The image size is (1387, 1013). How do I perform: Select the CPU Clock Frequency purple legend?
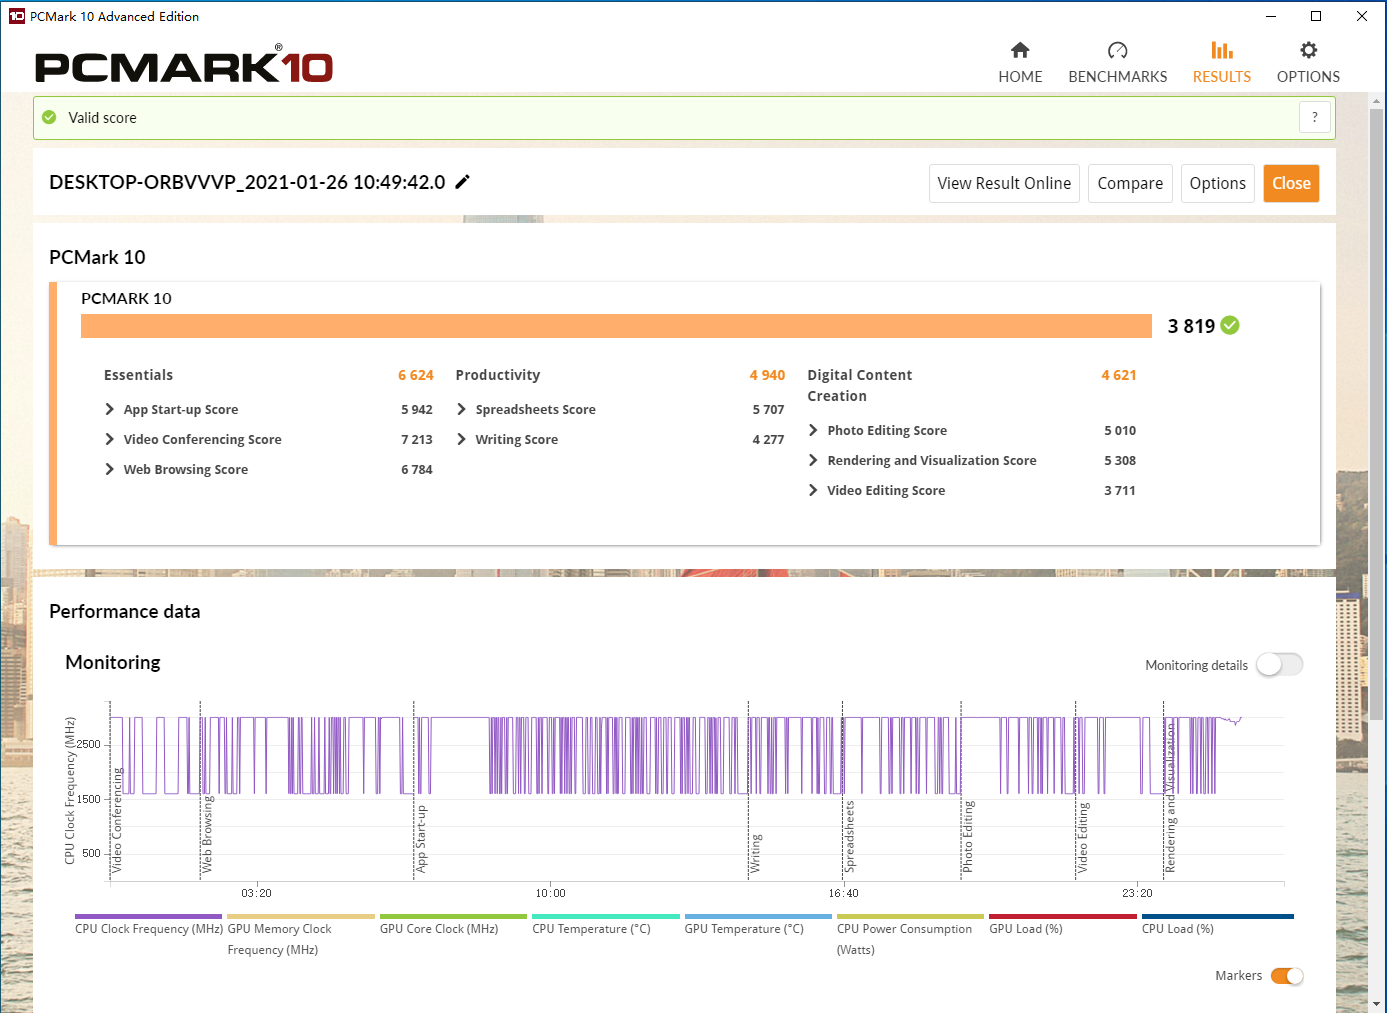click(148, 916)
